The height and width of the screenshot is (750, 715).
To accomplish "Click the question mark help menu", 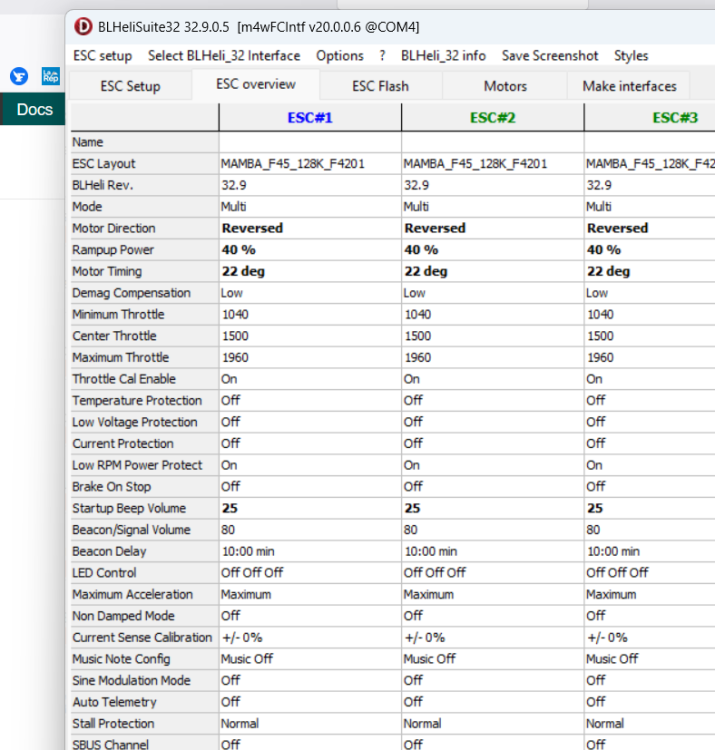I will [x=382, y=56].
